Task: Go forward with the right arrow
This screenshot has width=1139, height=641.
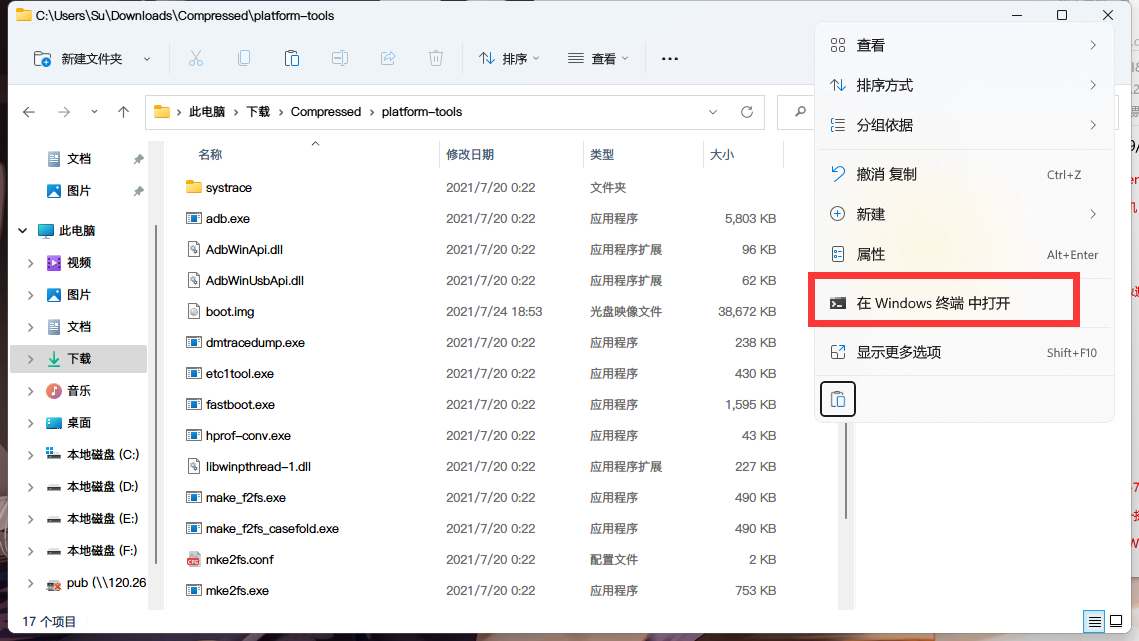Action: point(64,112)
